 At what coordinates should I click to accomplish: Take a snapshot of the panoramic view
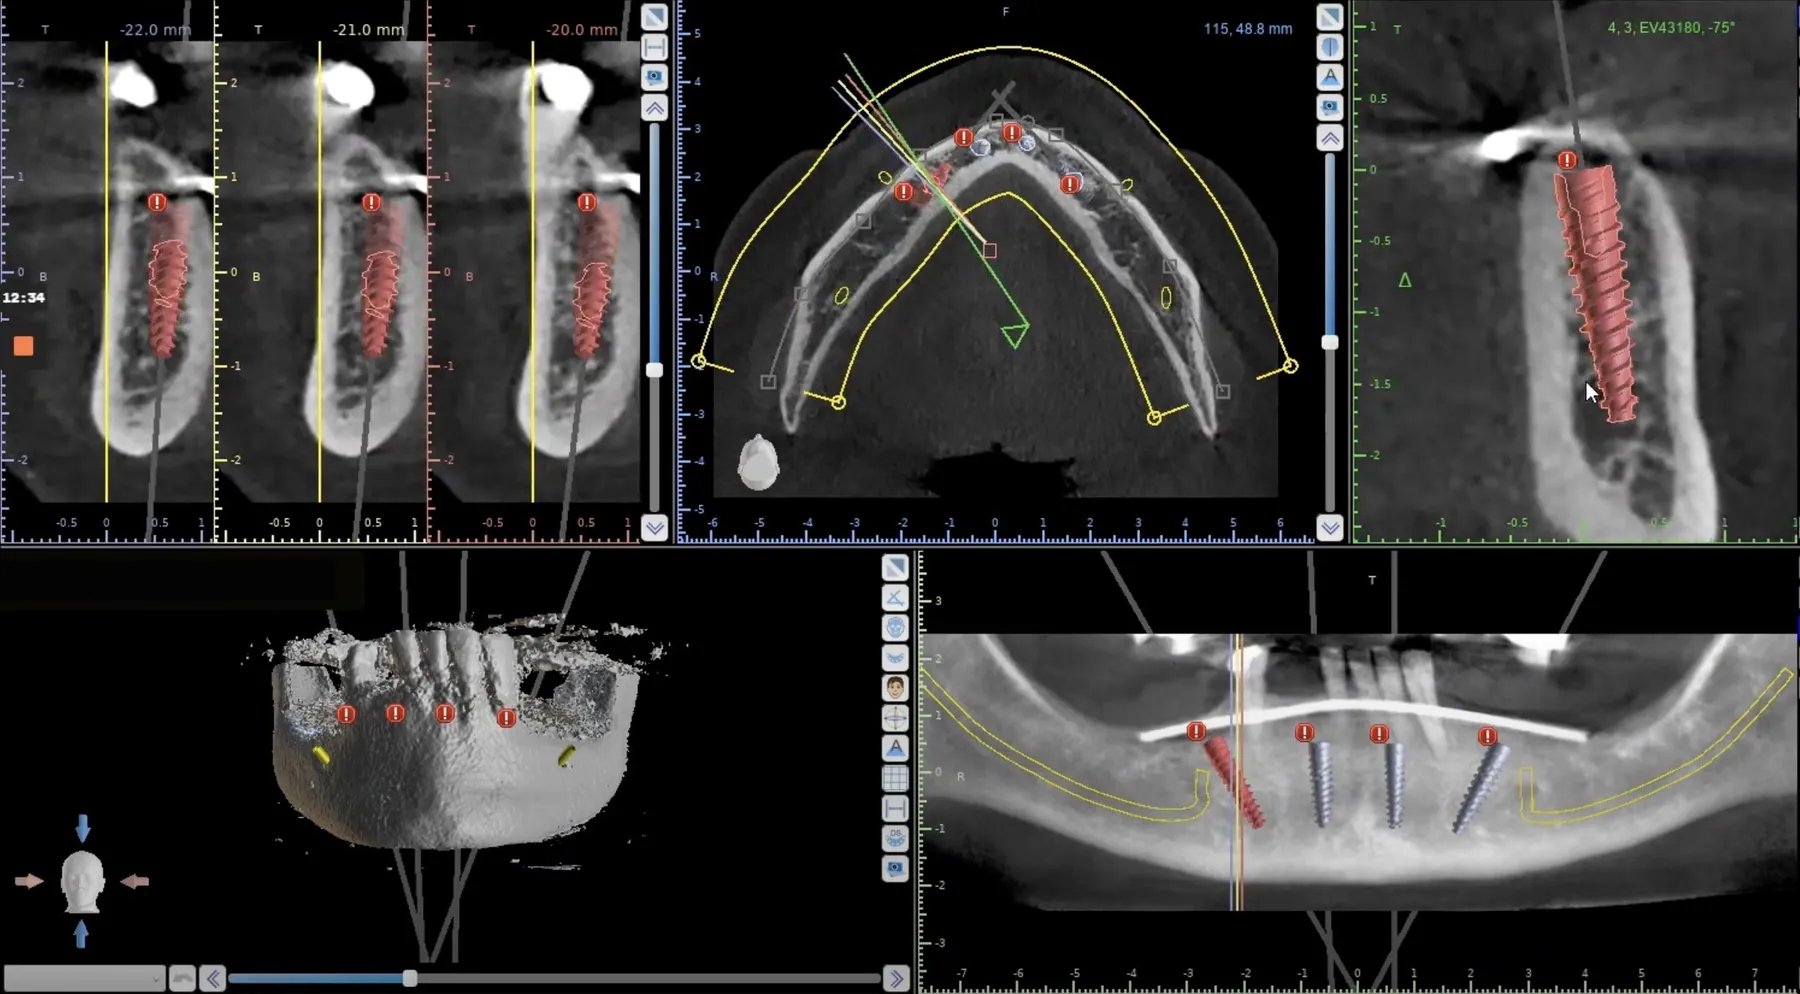pos(895,868)
